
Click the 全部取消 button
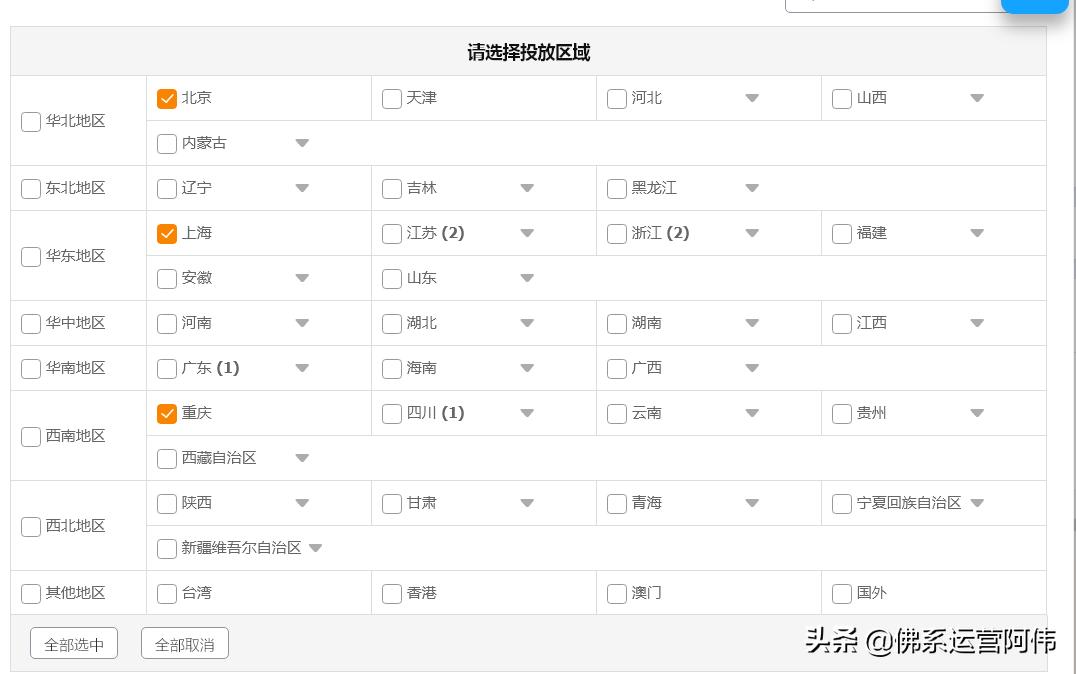pos(184,643)
